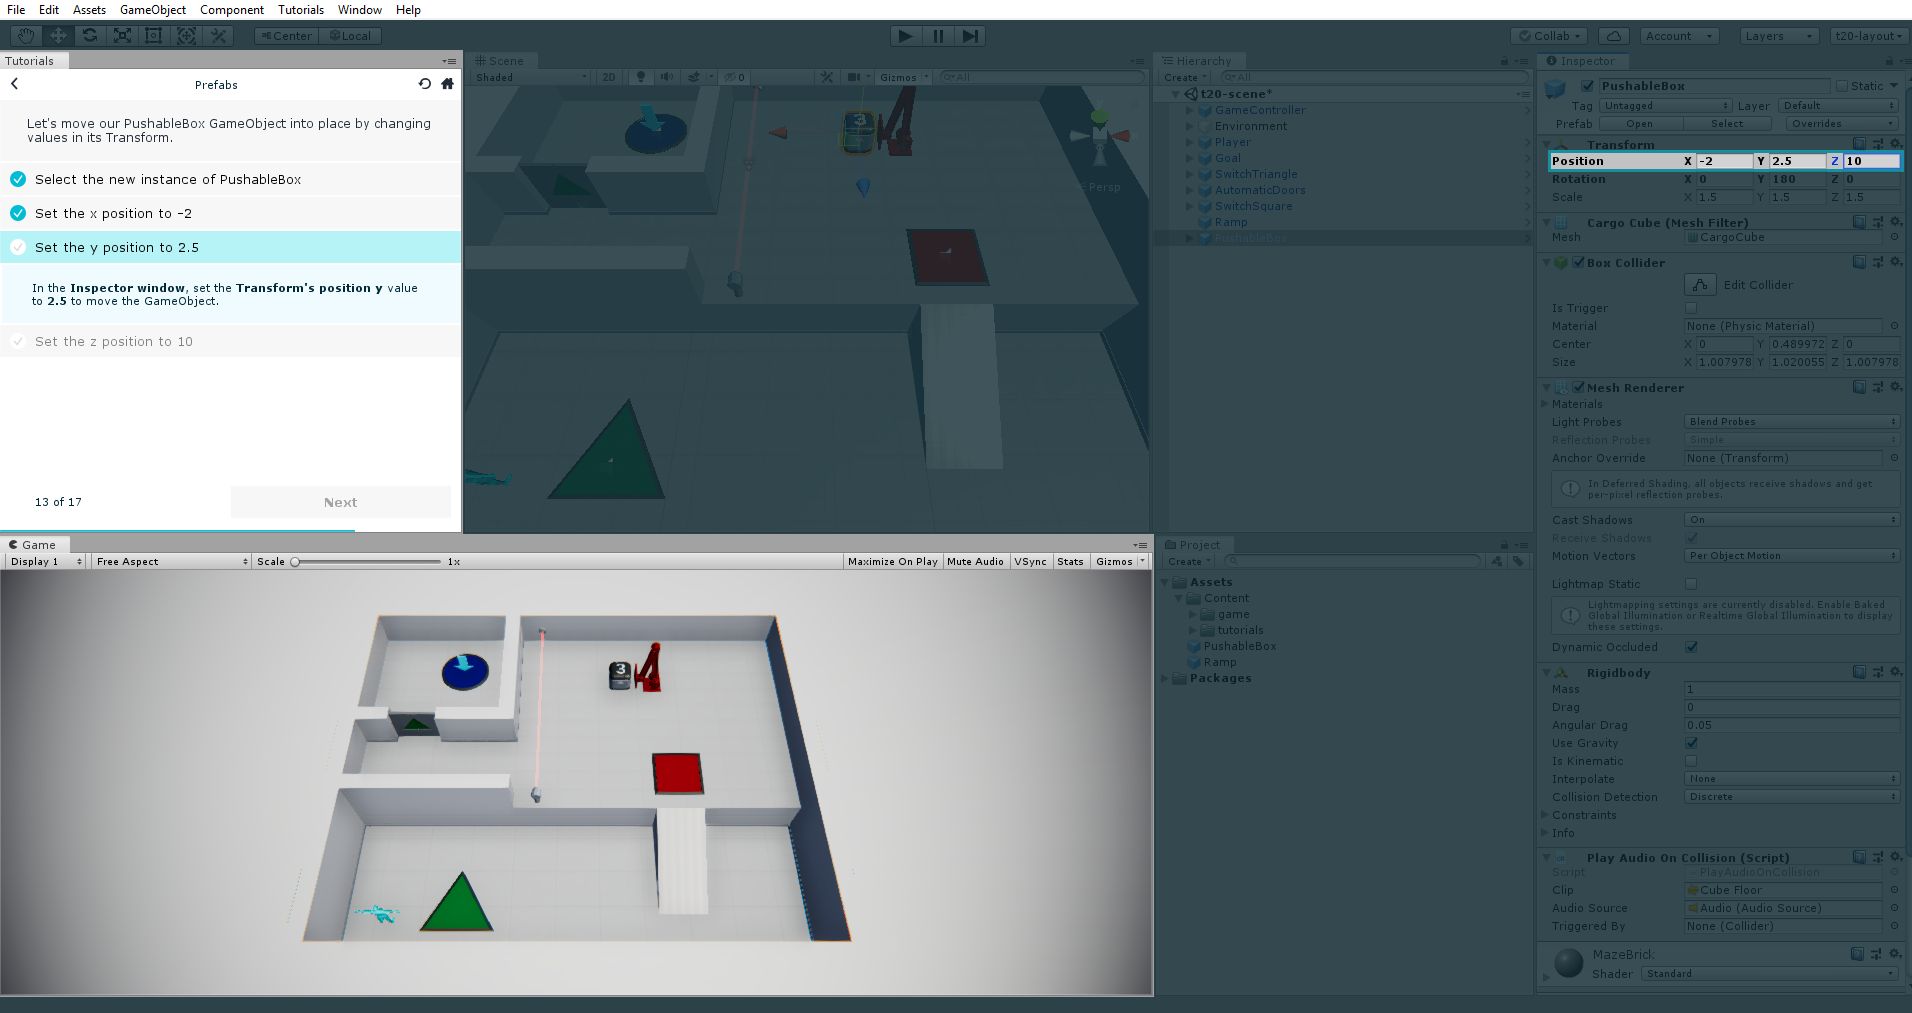Toggle the Is Kinematic checkbox
This screenshot has width=1912, height=1013.
click(x=1691, y=761)
